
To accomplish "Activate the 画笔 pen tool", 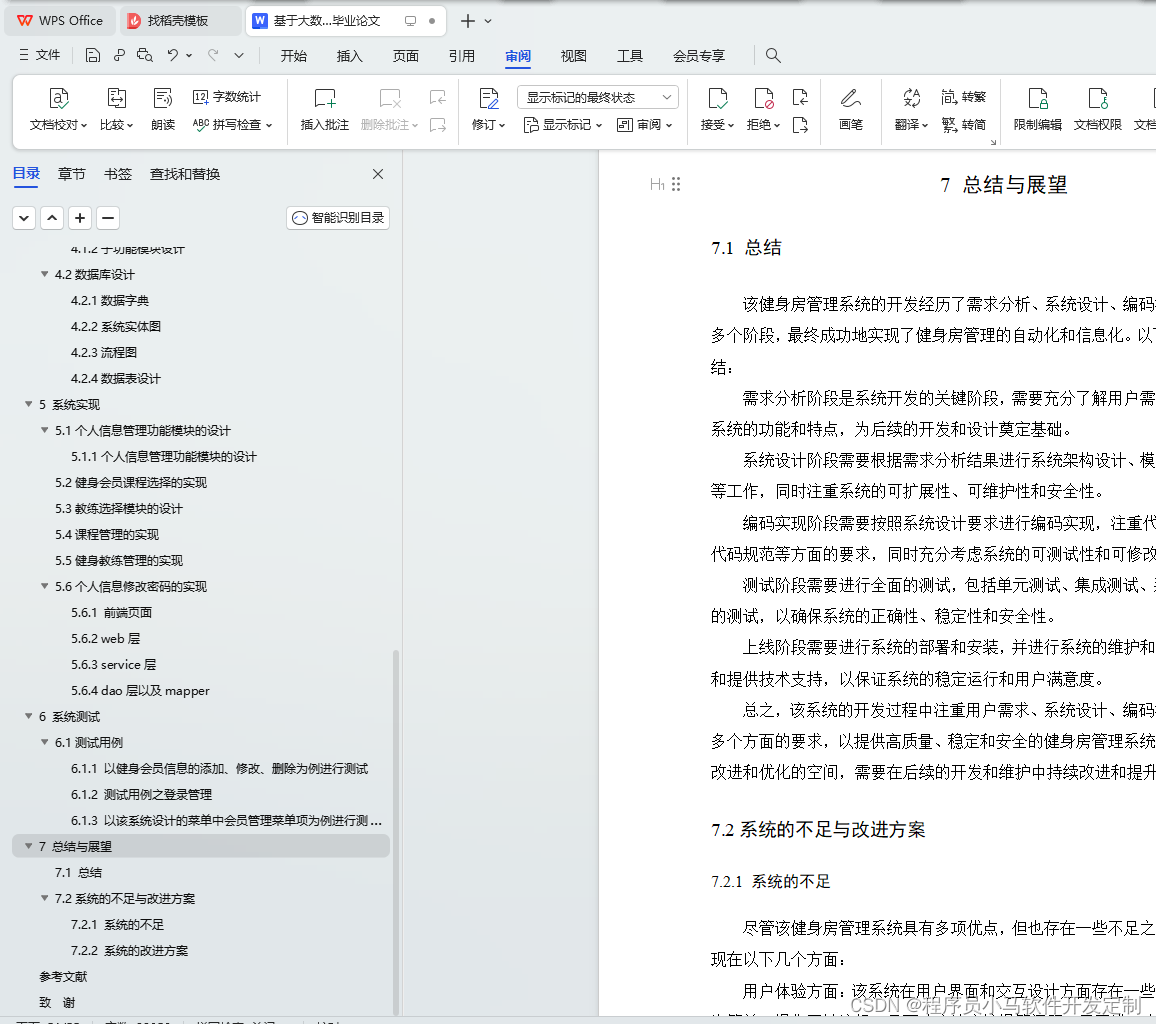I will (850, 109).
